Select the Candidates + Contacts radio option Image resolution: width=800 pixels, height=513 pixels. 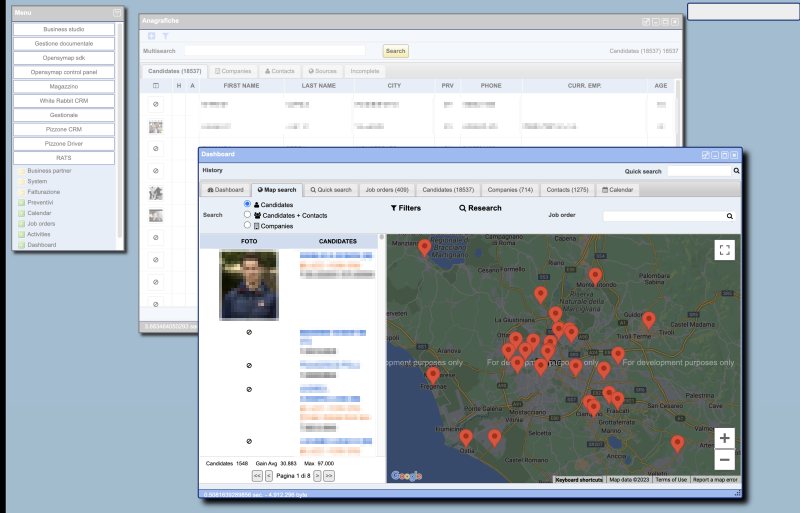tap(247, 214)
